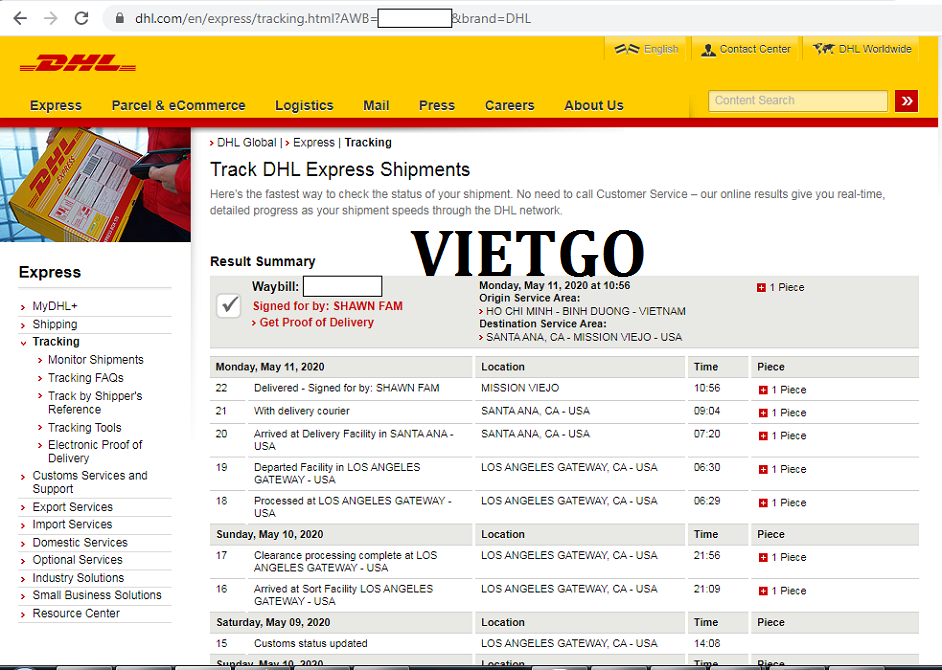Screen dimensions: 942x670
Task: Open Tracking FAQs in the sidebar
Action: click(x=86, y=378)
